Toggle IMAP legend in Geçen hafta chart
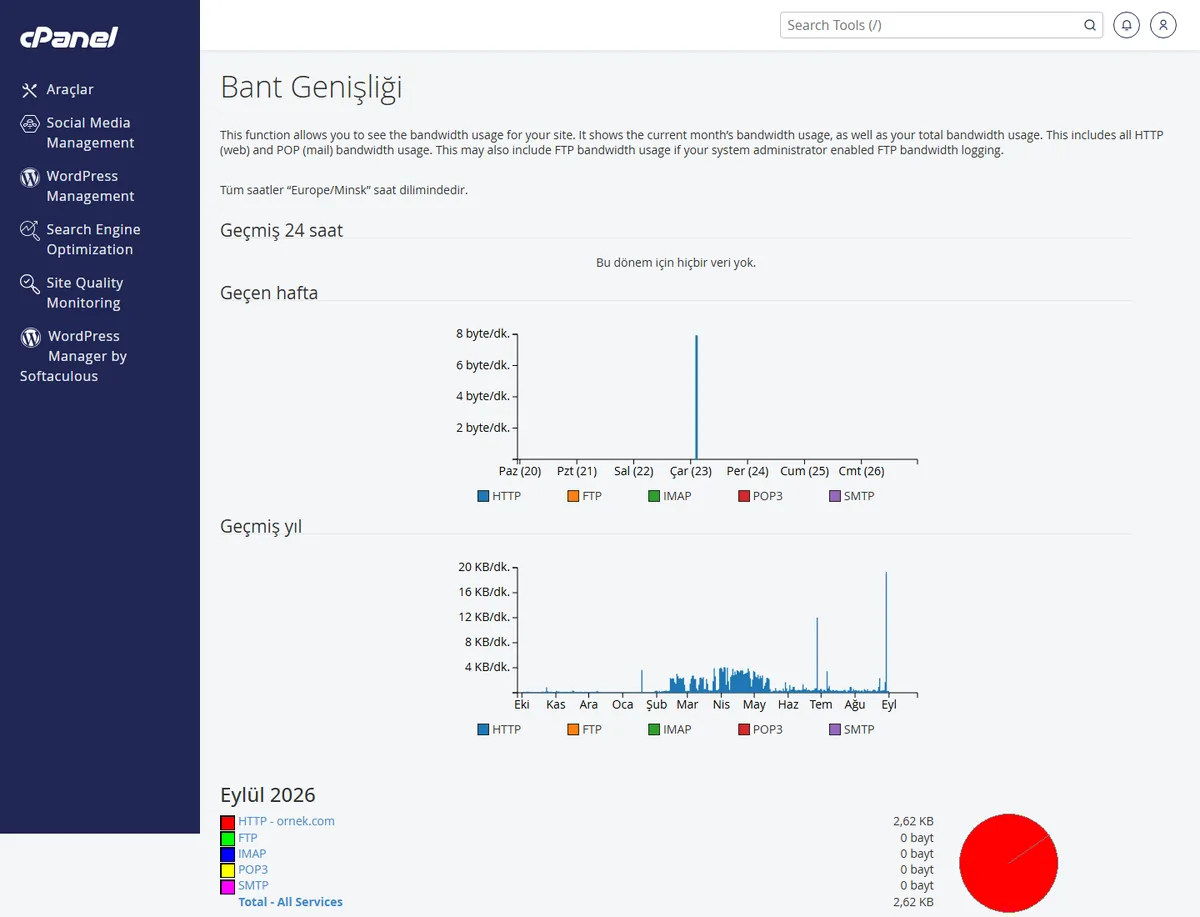The width and height of the screenshot is (1200, 917). tap(670, 496)
